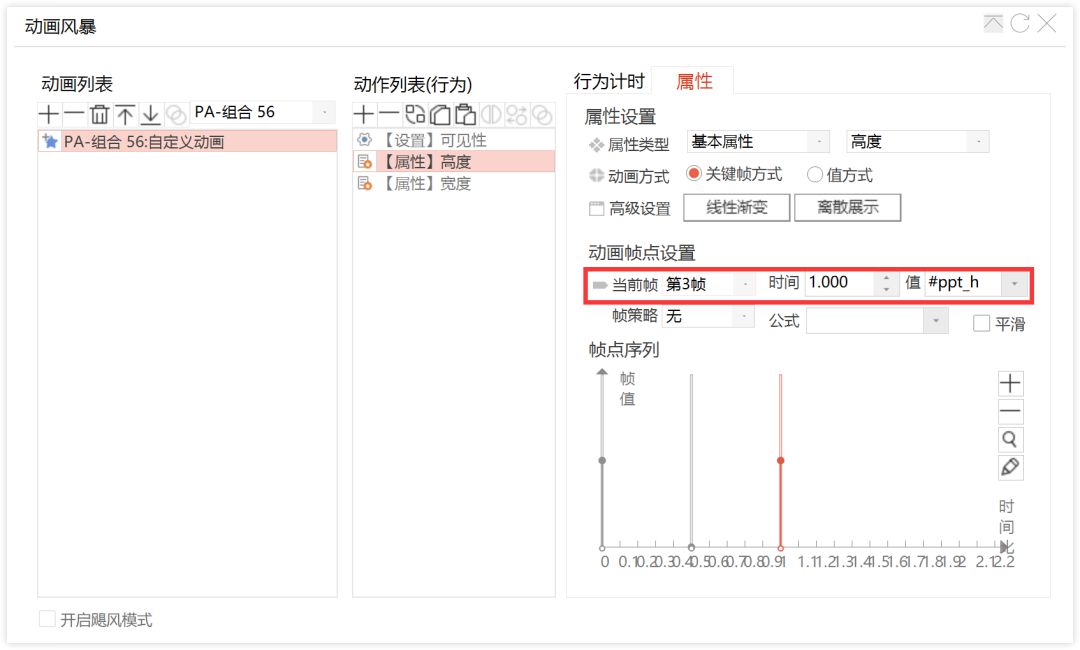
Task: Click the 时间 1.000 input field
Action: tap(840, 283)
